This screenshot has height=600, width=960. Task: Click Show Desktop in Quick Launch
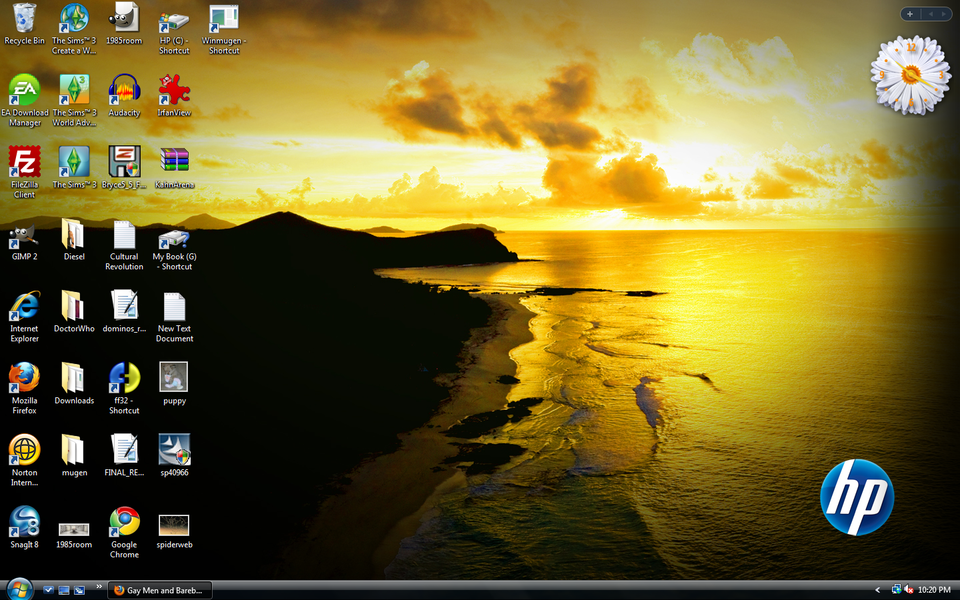(x=63, y=590)
